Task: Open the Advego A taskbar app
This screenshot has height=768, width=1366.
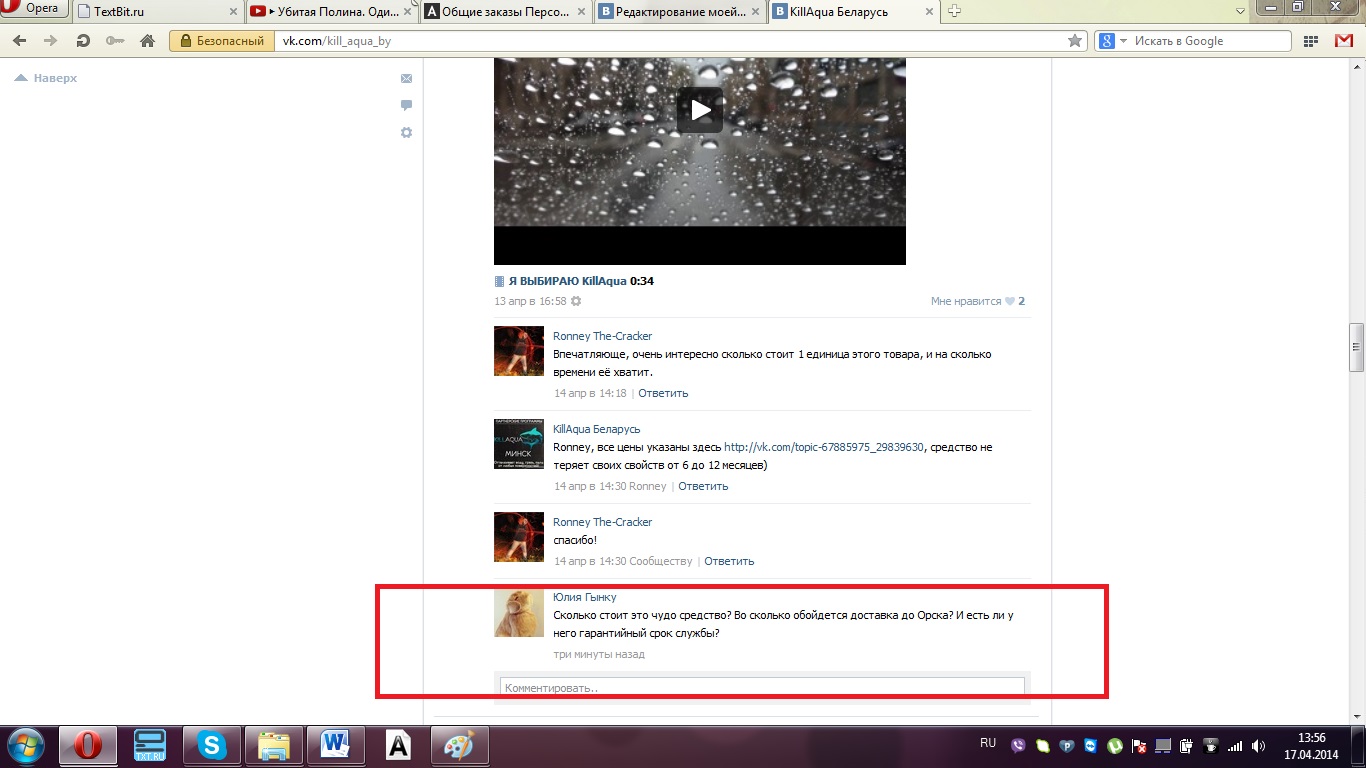Action: tap(398, 746)
